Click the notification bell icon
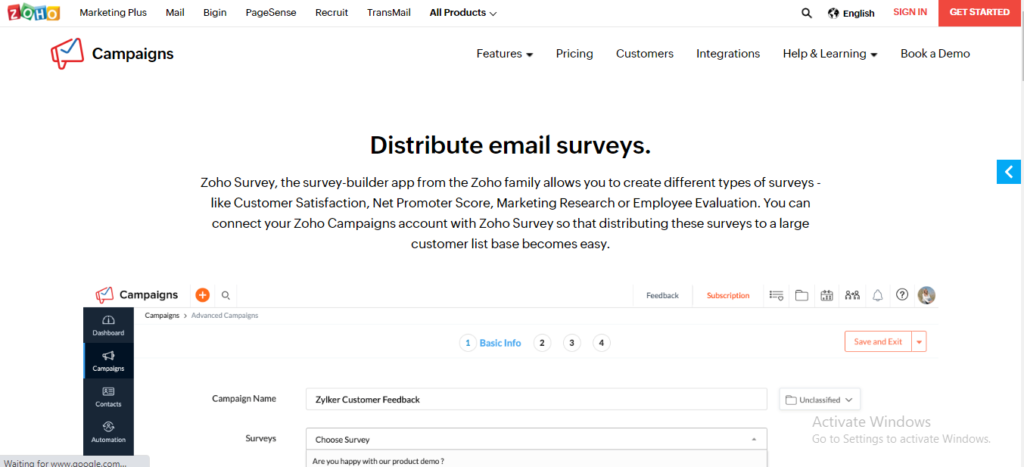The width and height of the screenshot is (1024, 467). (x=878, y=295)
